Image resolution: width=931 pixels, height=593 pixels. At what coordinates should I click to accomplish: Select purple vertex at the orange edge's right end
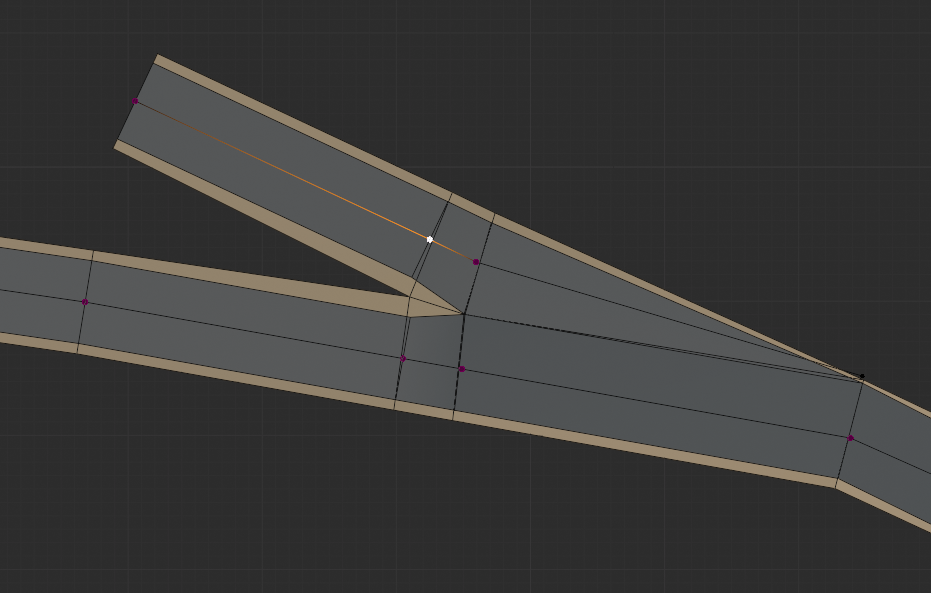click(476, 262)
